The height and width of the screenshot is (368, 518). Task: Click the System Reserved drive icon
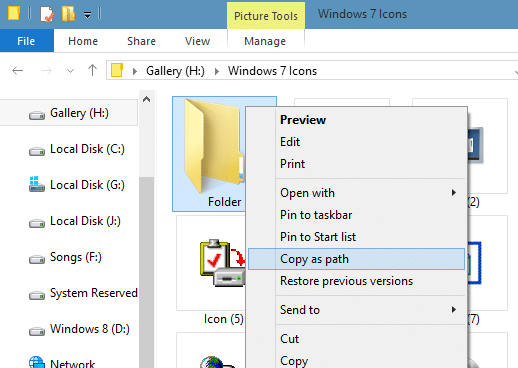37,295
